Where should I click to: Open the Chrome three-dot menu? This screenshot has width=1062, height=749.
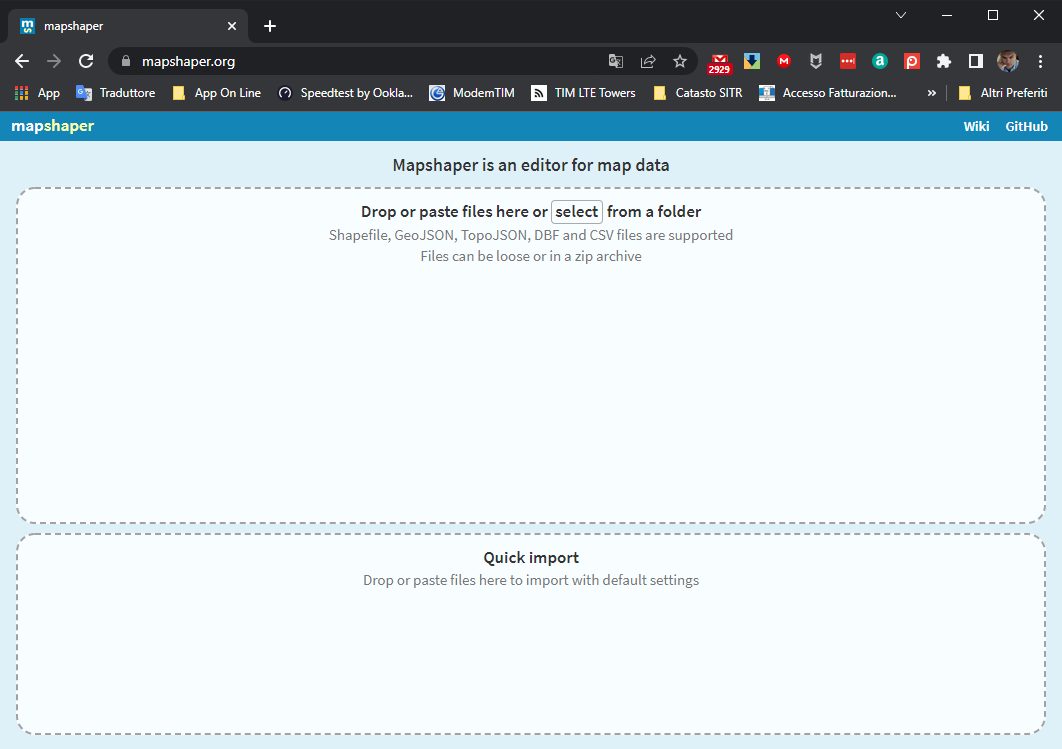pos(1040,61)
